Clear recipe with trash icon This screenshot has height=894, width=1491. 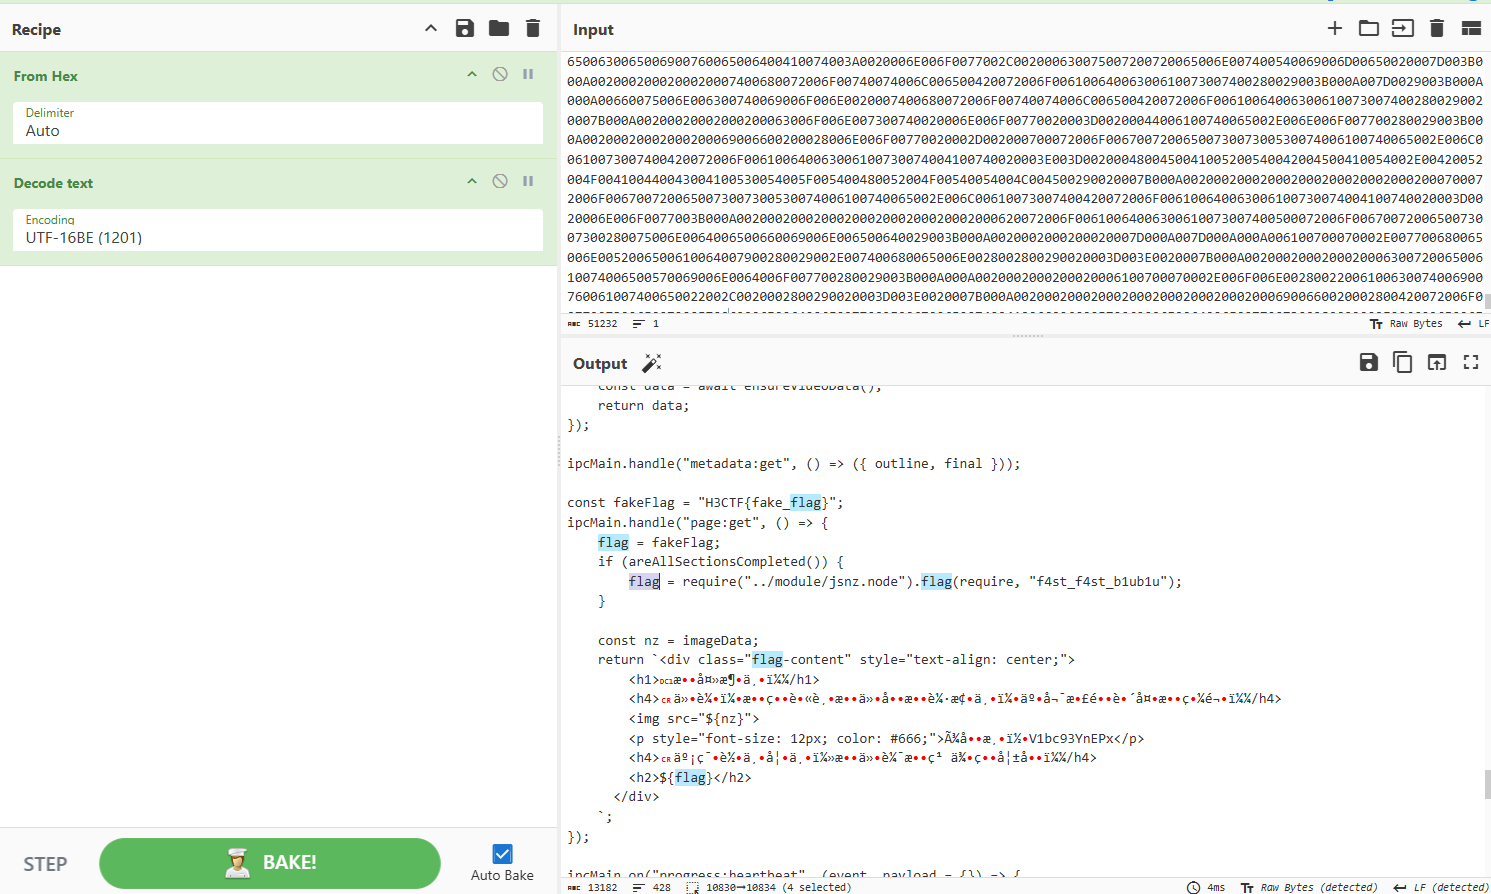tap(533, 29)
